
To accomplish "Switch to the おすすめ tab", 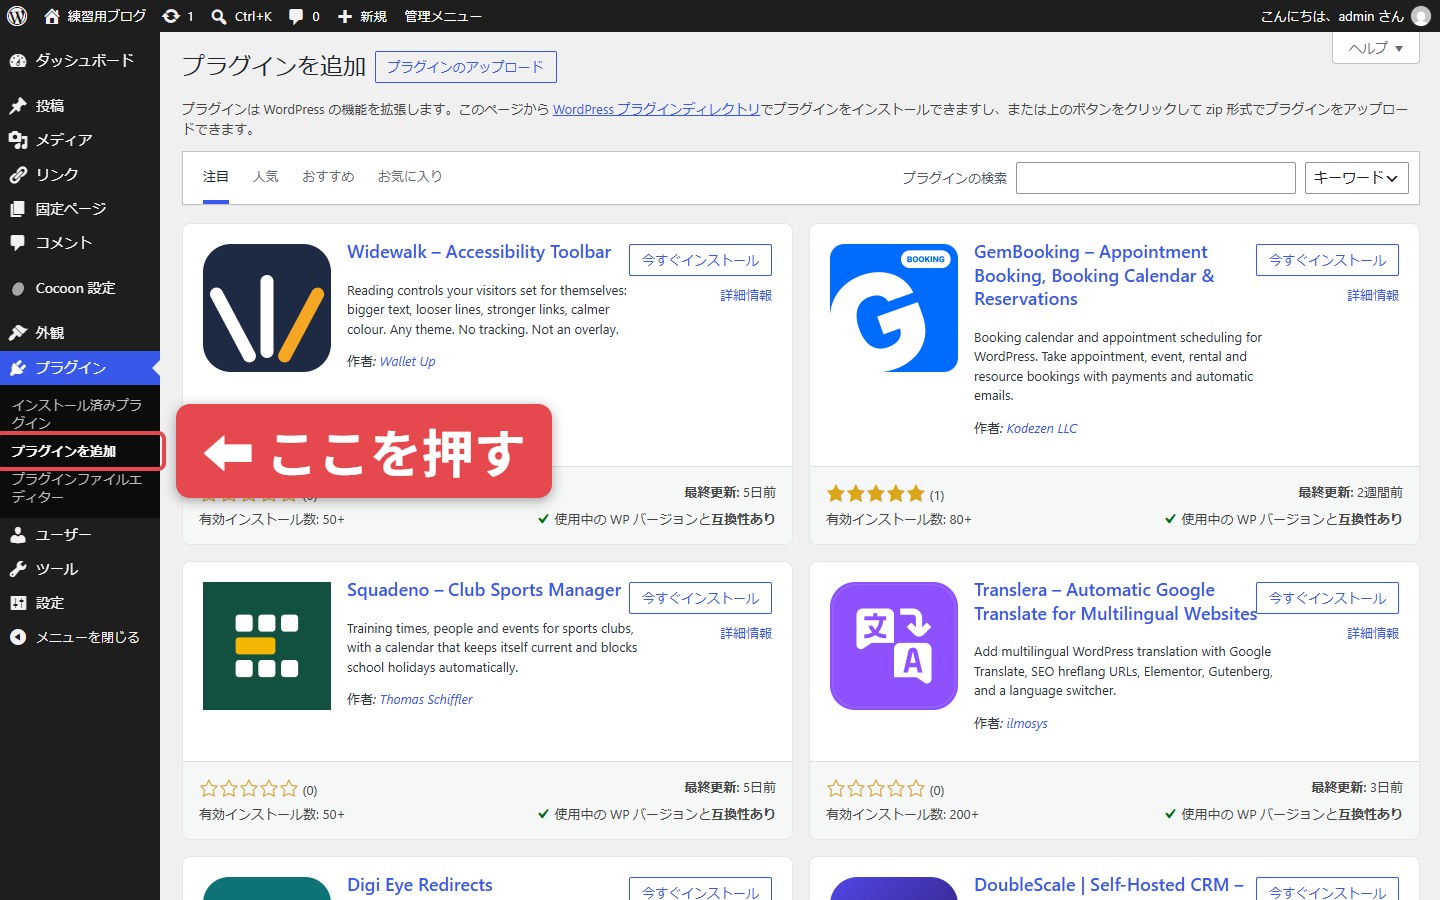I will 328,177.
